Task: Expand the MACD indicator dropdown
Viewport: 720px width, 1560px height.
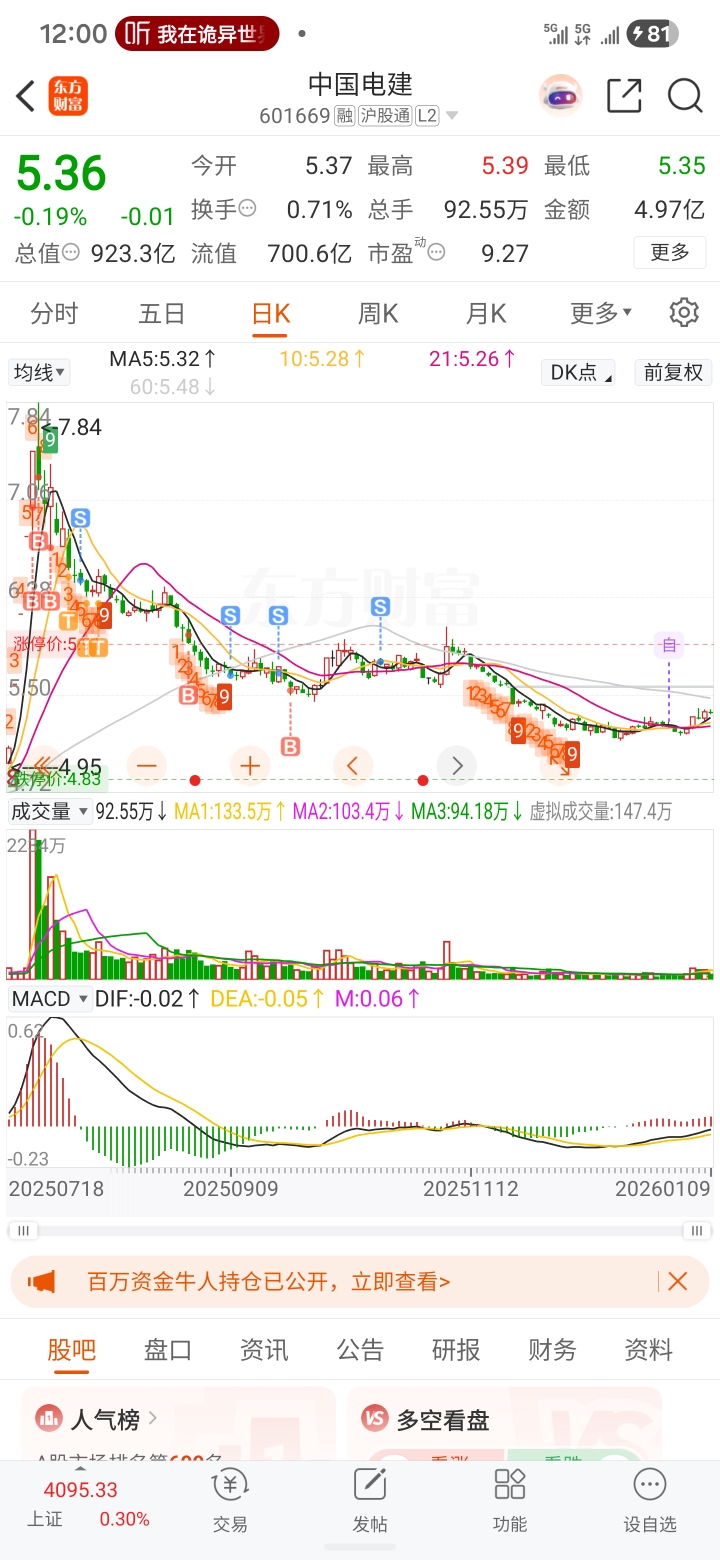Action: click(x=50, y=998)
